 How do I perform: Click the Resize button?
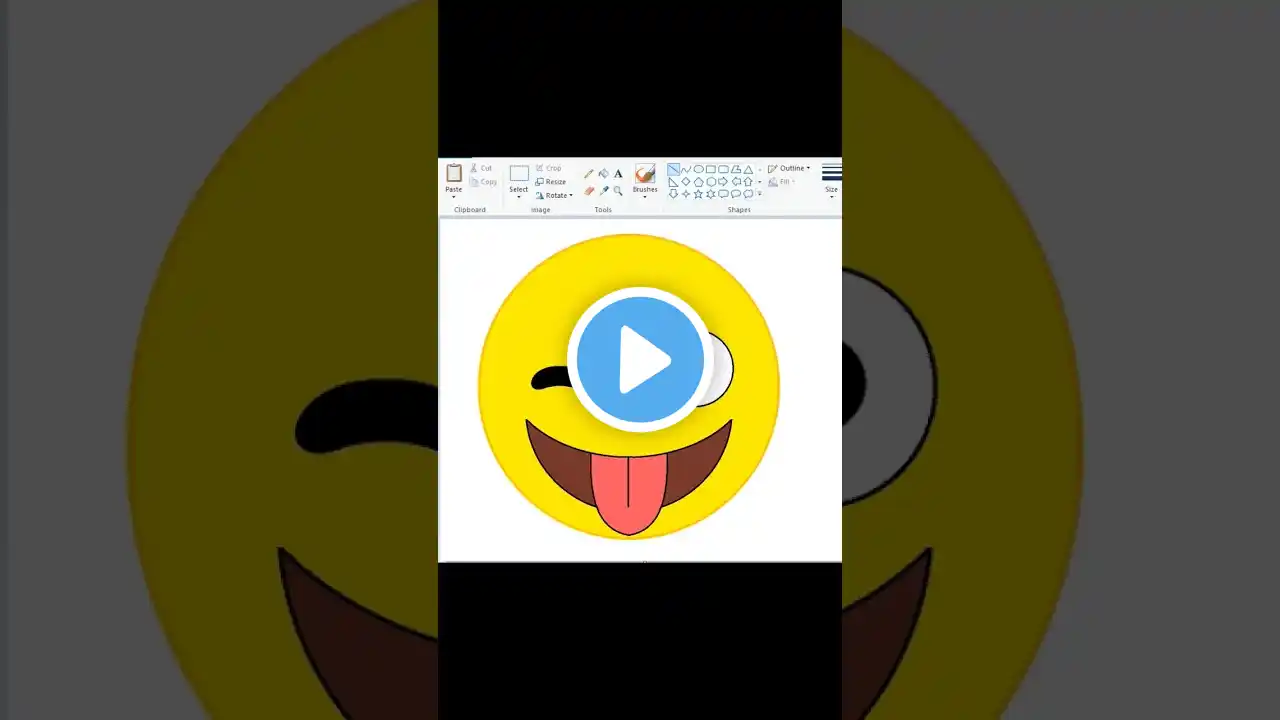551,182
